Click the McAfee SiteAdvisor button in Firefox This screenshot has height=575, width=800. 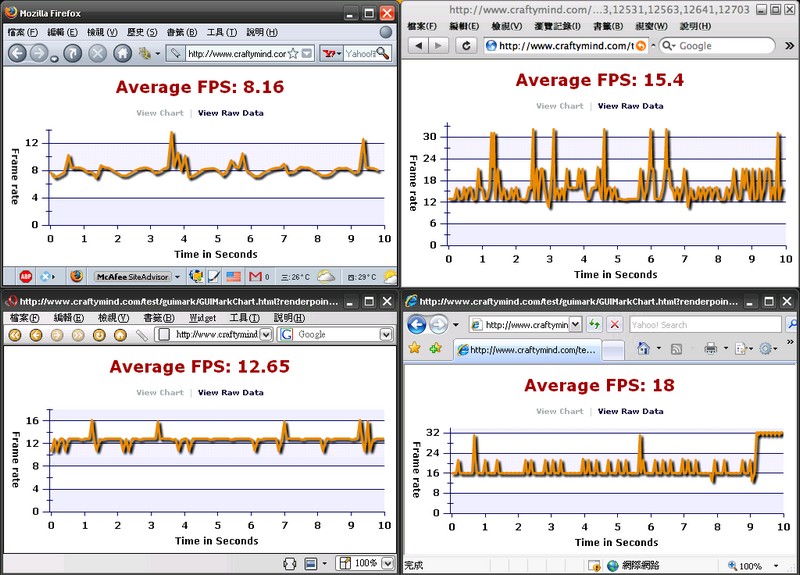132,277
